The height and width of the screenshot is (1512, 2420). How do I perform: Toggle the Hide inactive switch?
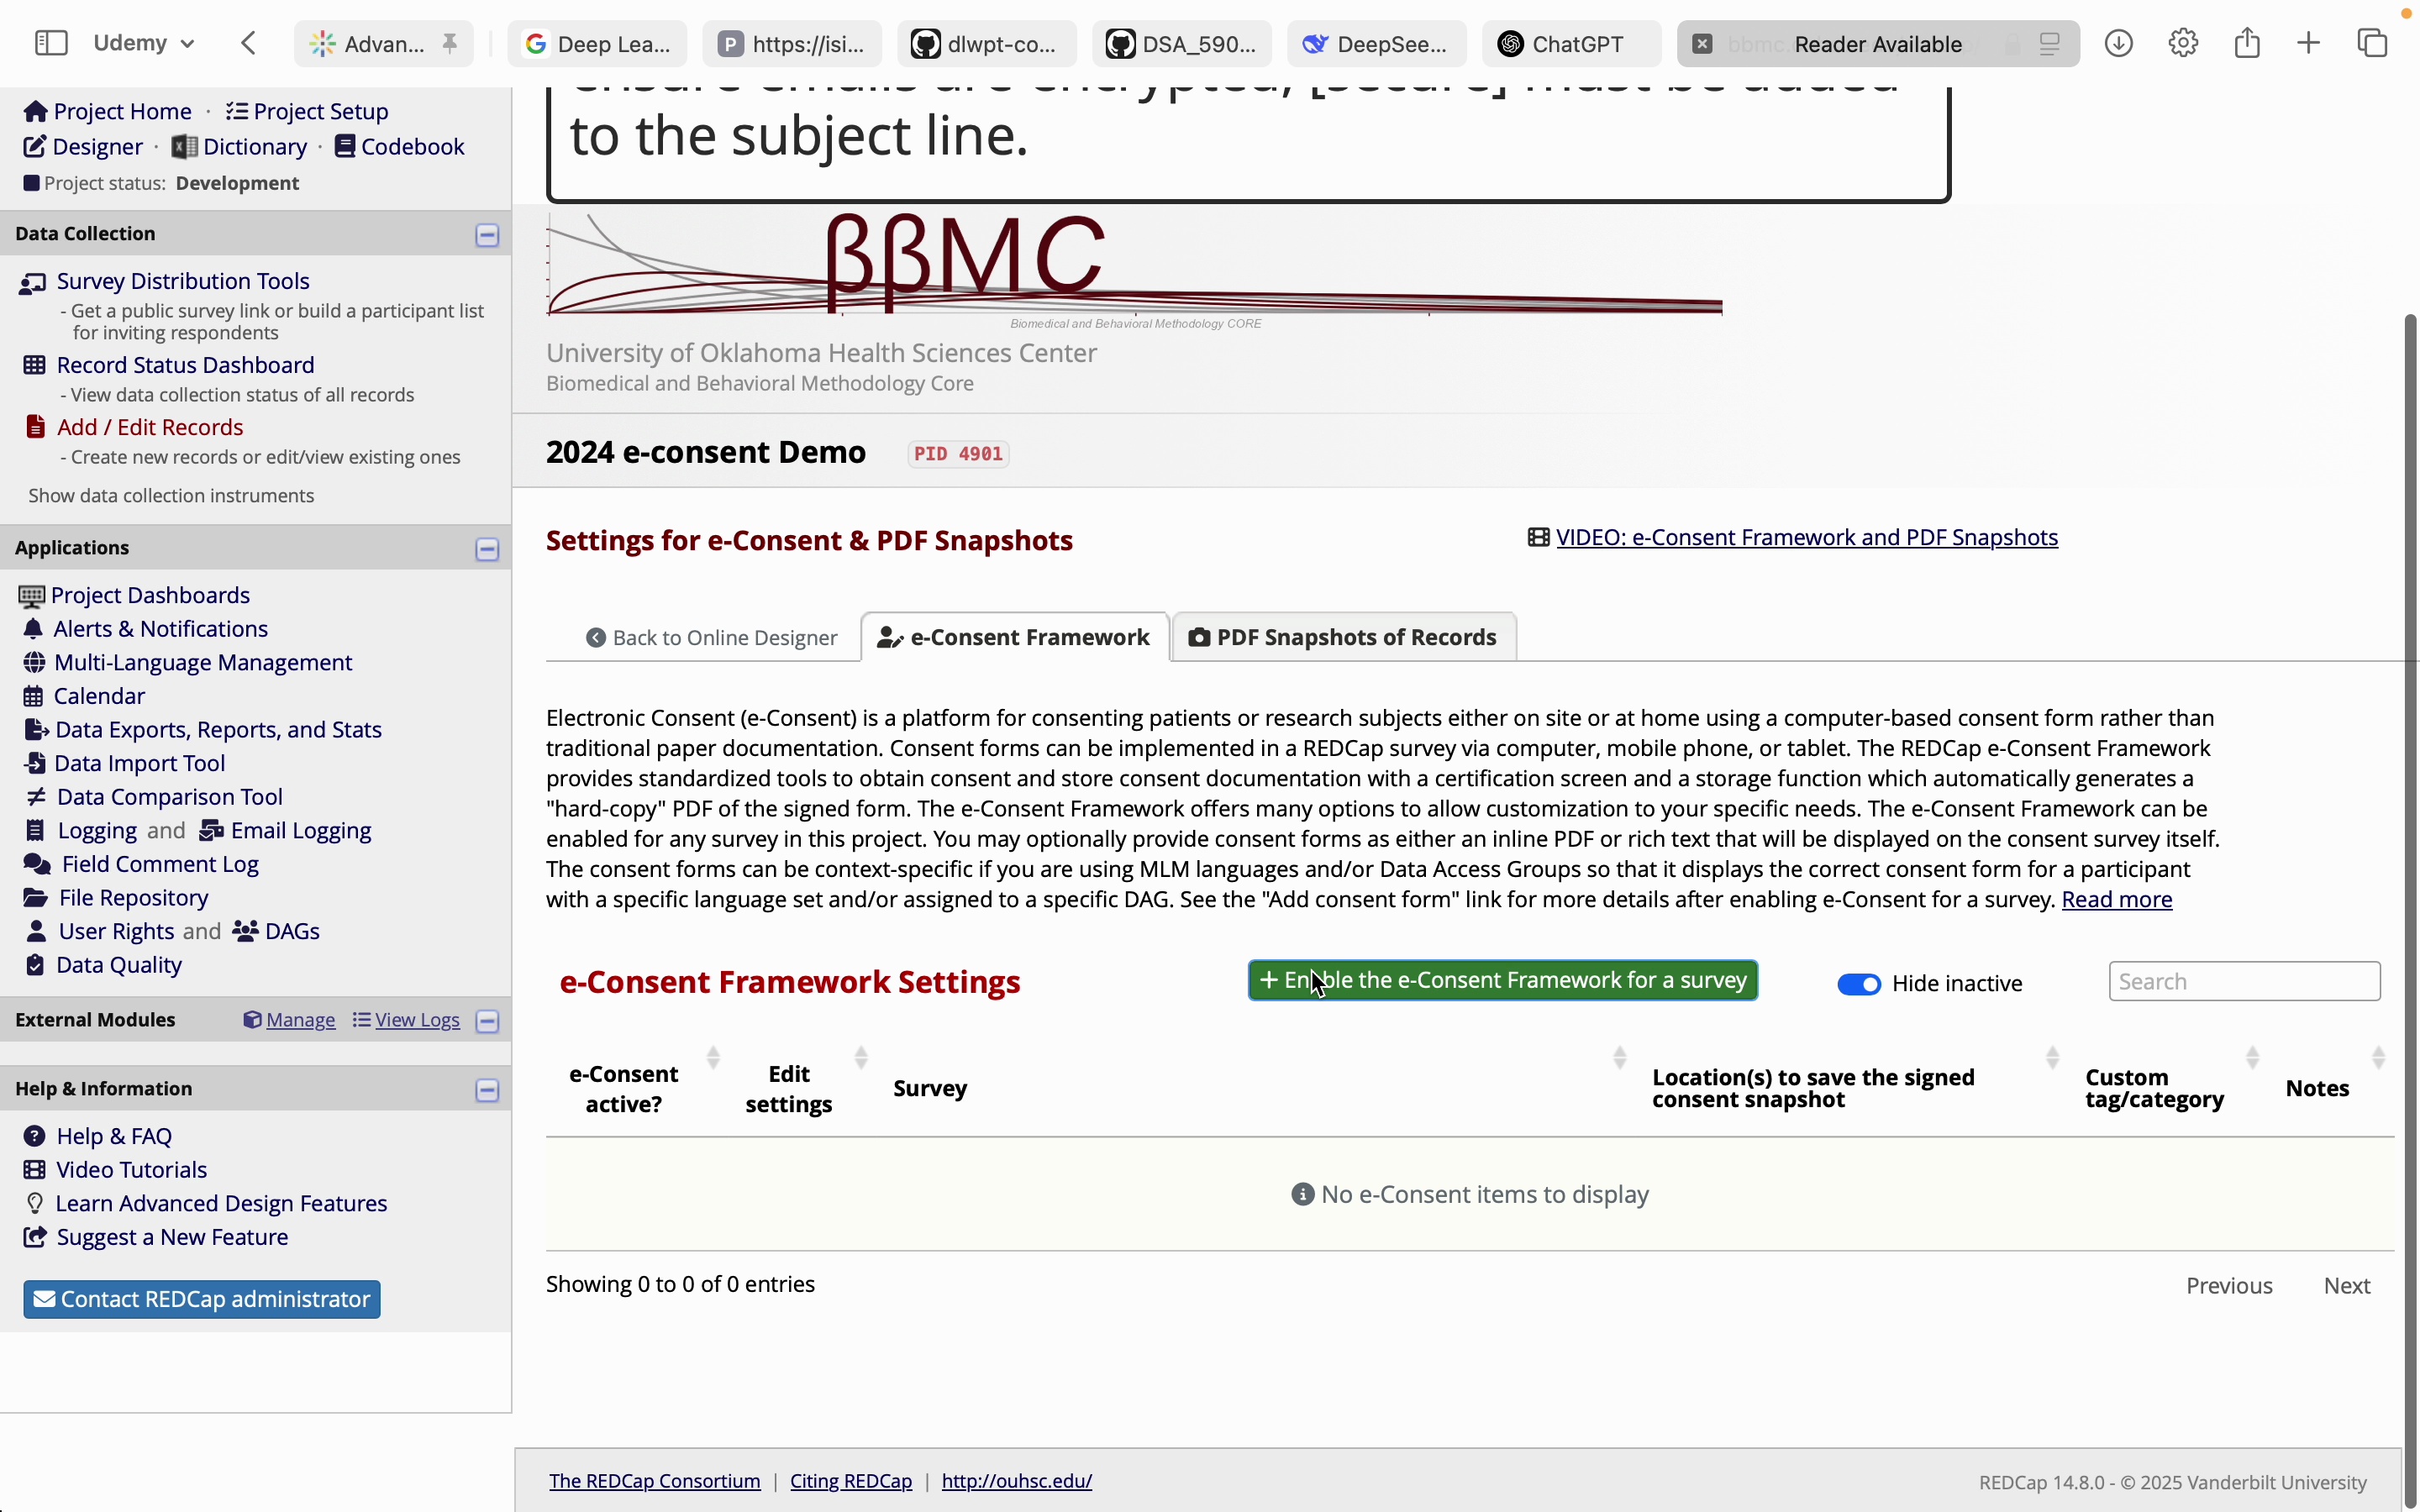(1859, 981)
